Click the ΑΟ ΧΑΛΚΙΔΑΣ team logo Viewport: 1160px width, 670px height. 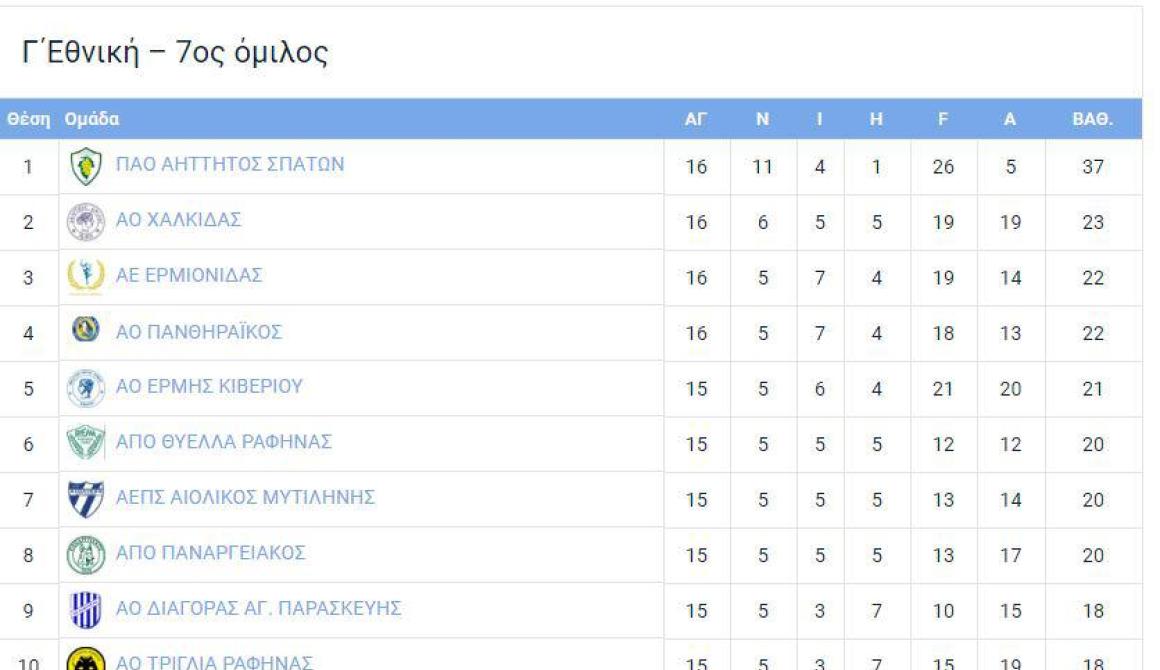(x=86, y=222)
